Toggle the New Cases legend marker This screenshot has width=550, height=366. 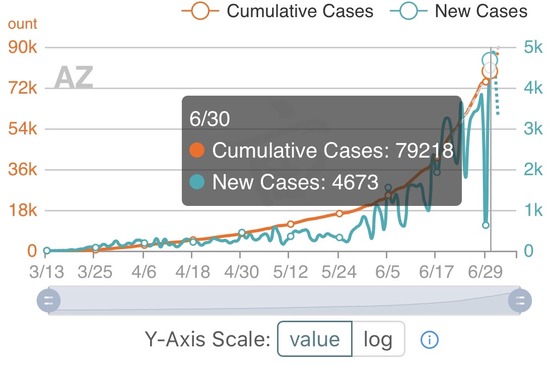tap(409, 11)
